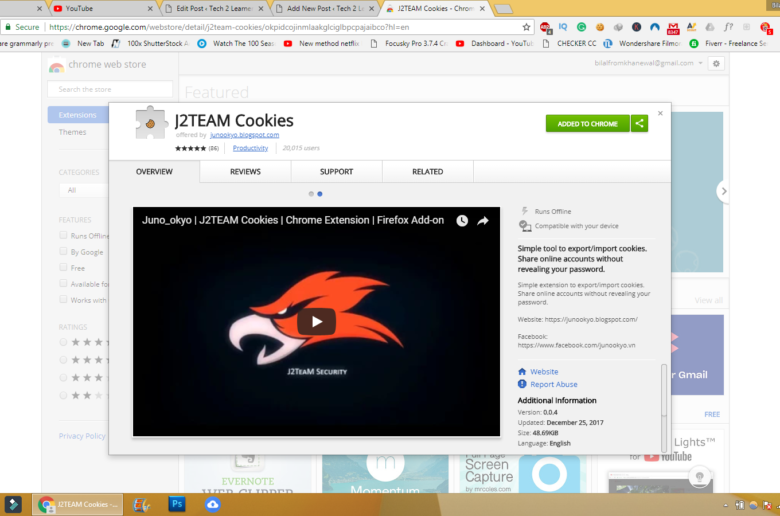The width and height of the screenshot is (780, 516).
Task: Open Photoshop from the taskbar
Action: (x=177, y=504)
